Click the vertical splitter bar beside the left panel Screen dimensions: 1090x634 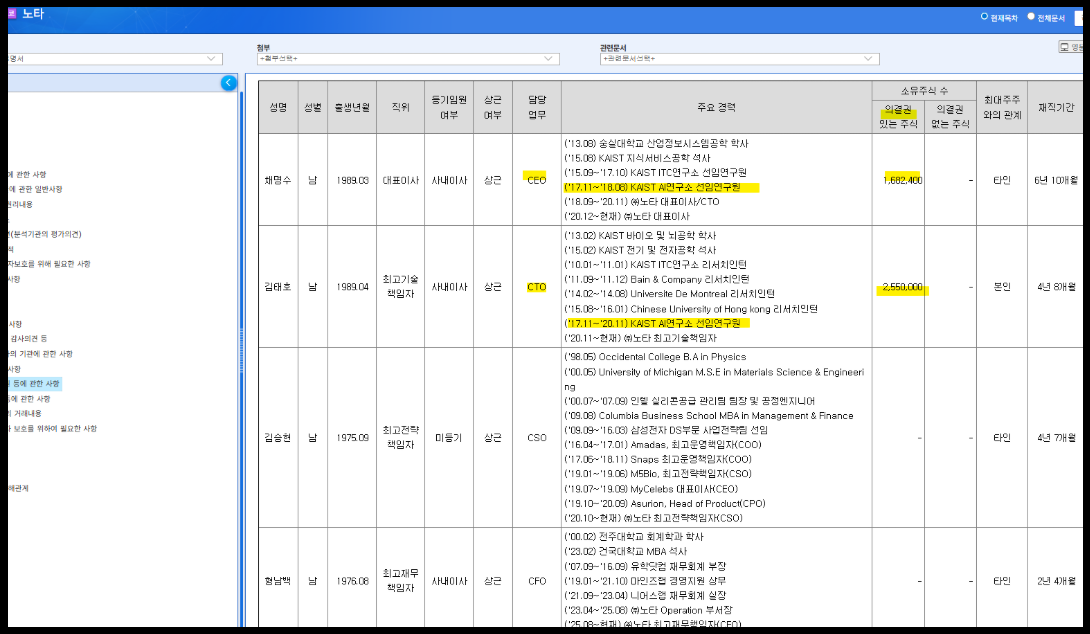pos(241,350)
